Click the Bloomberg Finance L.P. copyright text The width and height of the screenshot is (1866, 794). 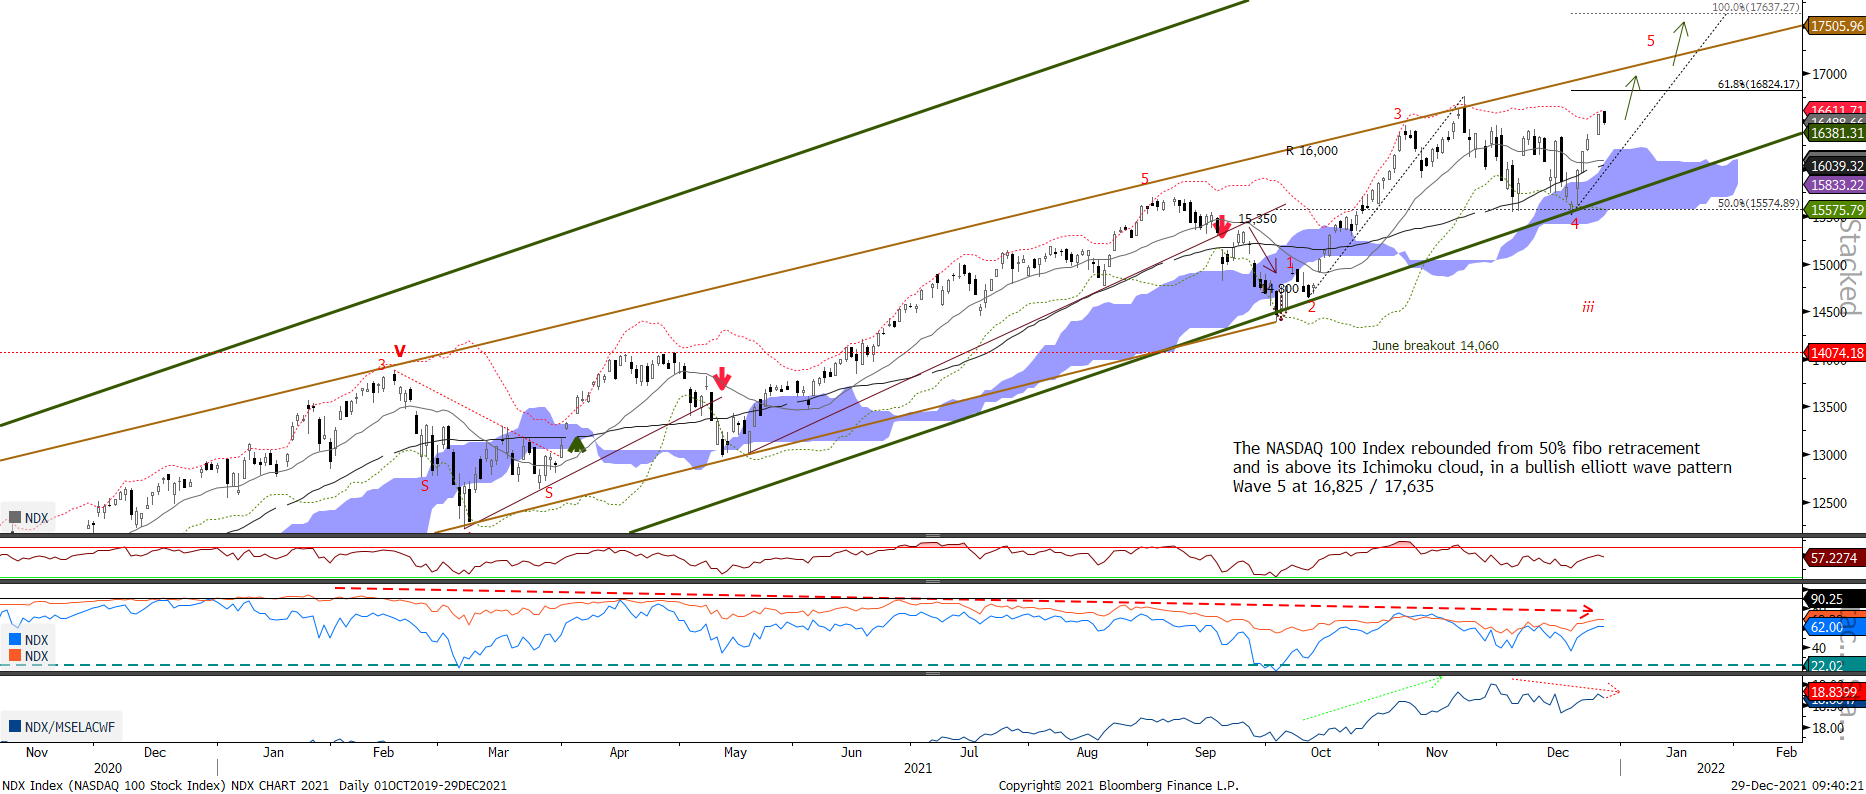(x=1118, y=785)
